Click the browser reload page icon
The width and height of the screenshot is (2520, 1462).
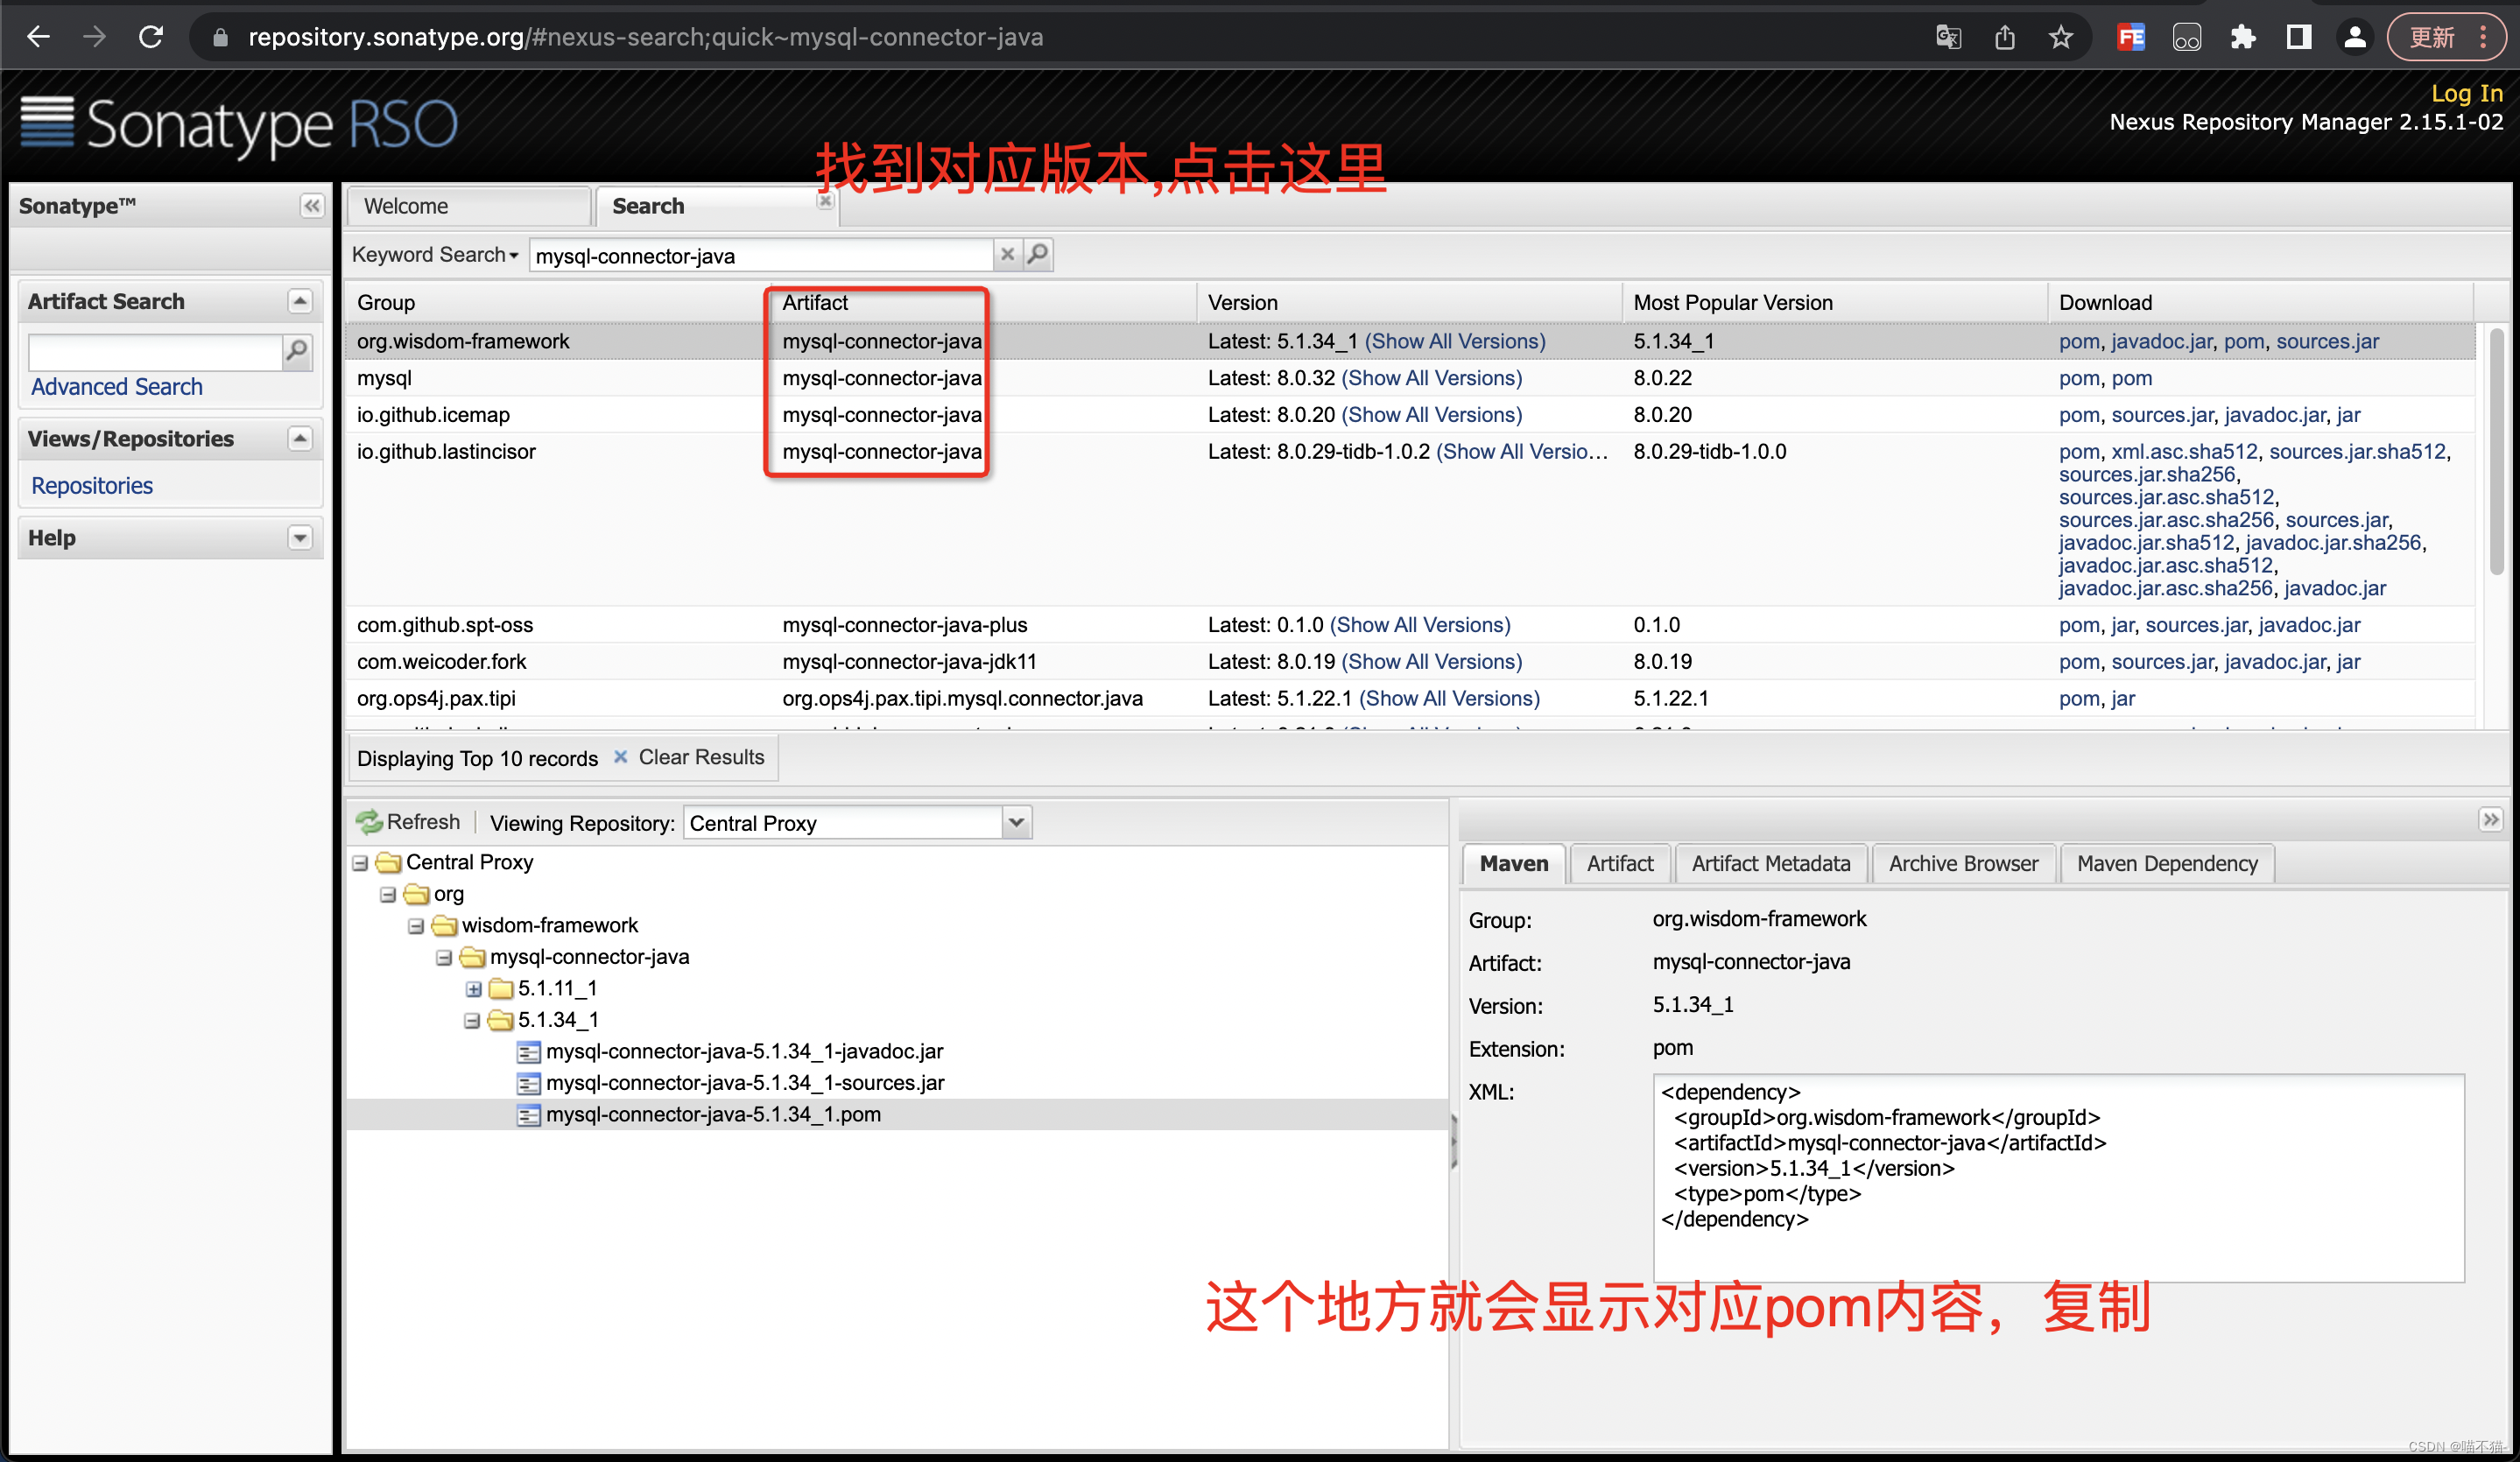151,38
